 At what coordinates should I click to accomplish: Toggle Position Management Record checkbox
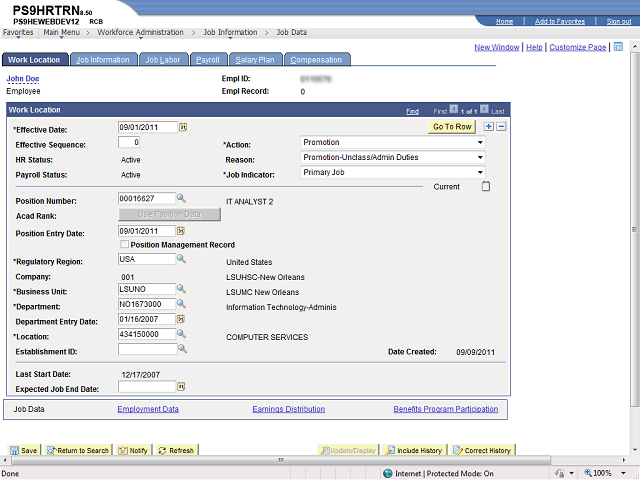124,244
